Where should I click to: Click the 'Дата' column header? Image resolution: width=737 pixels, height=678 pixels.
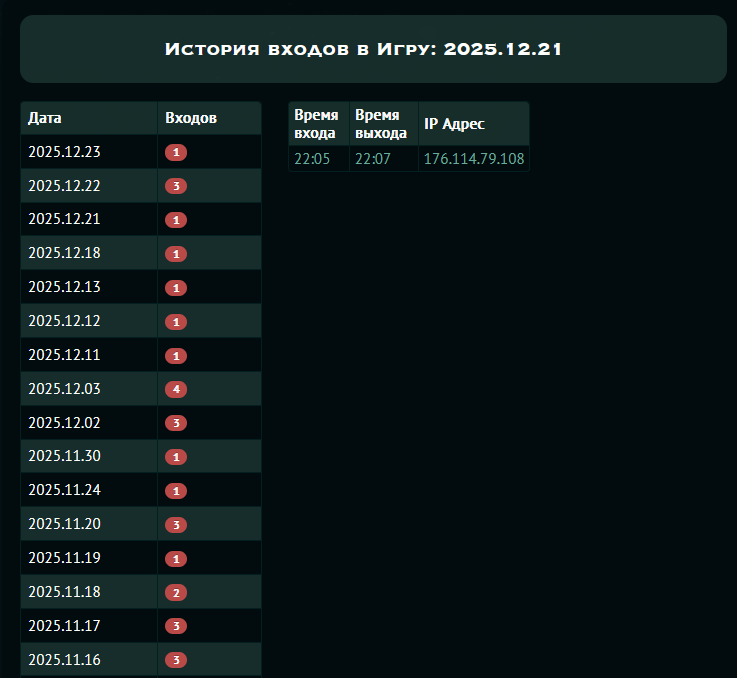(45, 118)
